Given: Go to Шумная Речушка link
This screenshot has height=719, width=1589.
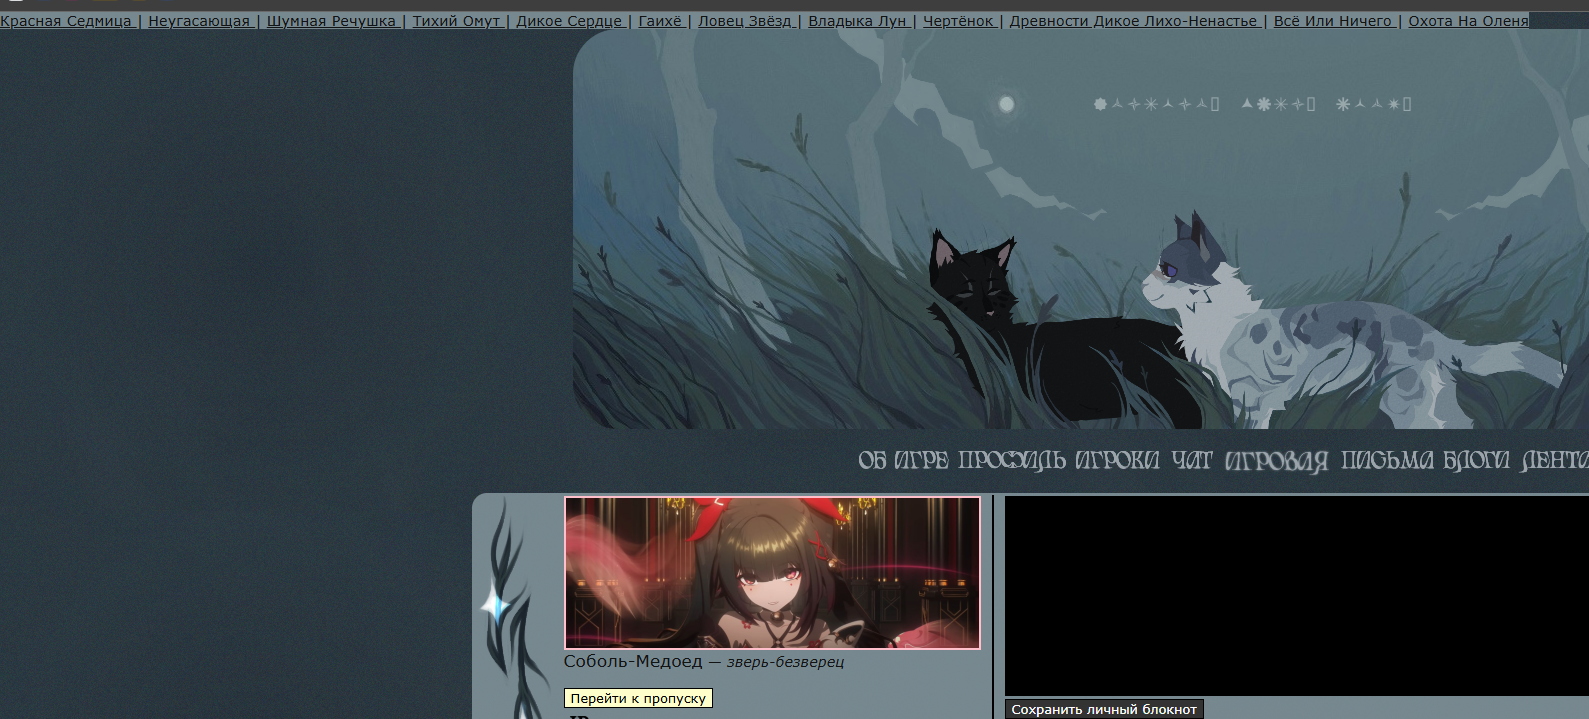Looking at the screenshot, I should 331,21.
